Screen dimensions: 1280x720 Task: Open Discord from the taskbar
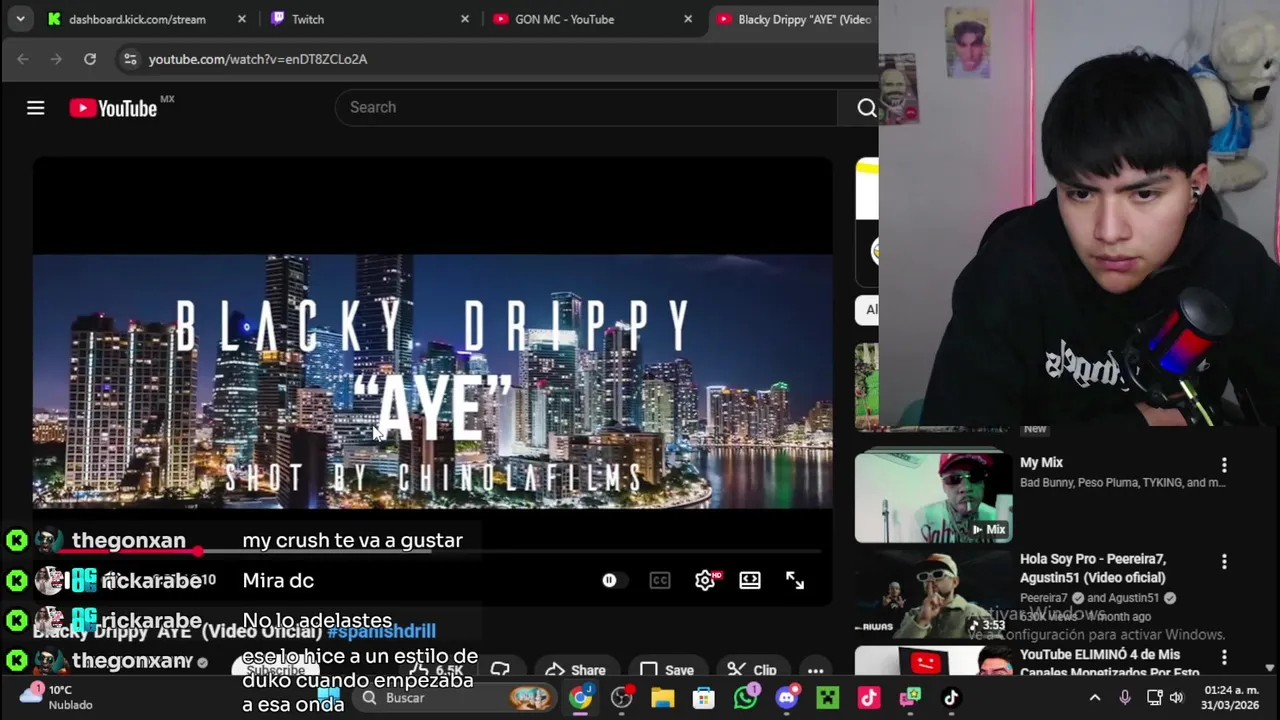(x=787, y=698)
